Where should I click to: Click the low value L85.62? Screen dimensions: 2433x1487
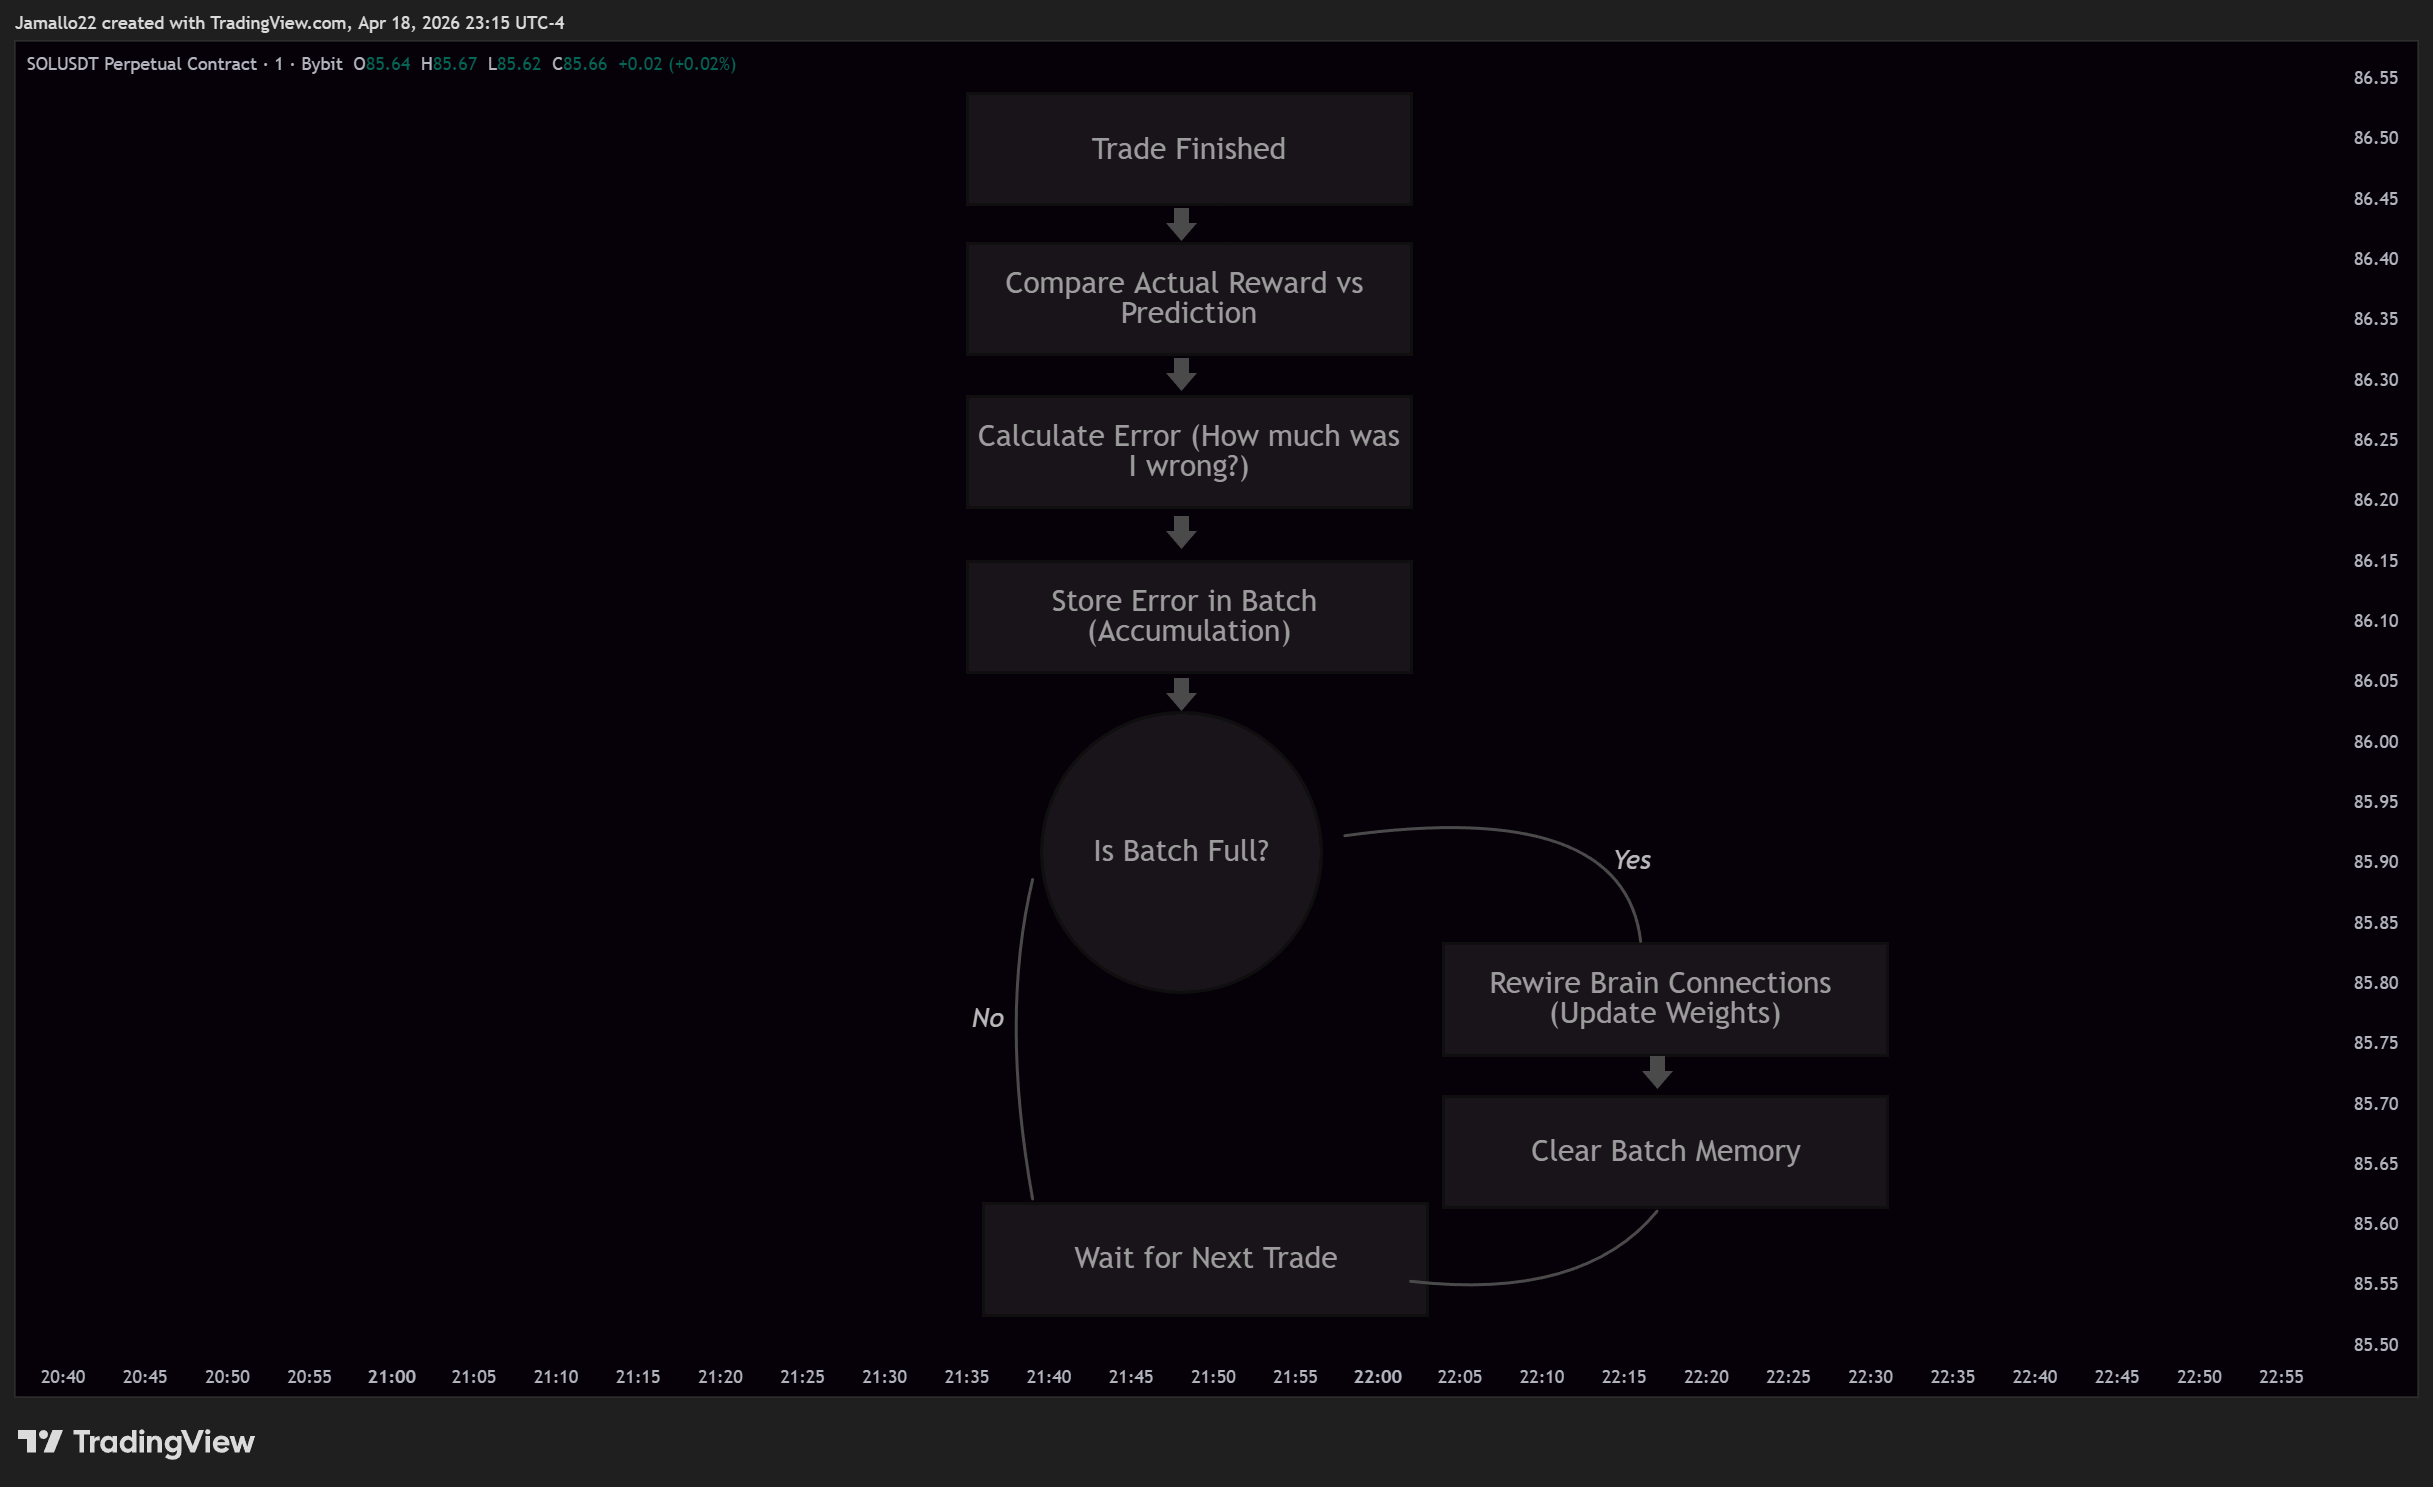coord(514,64)
